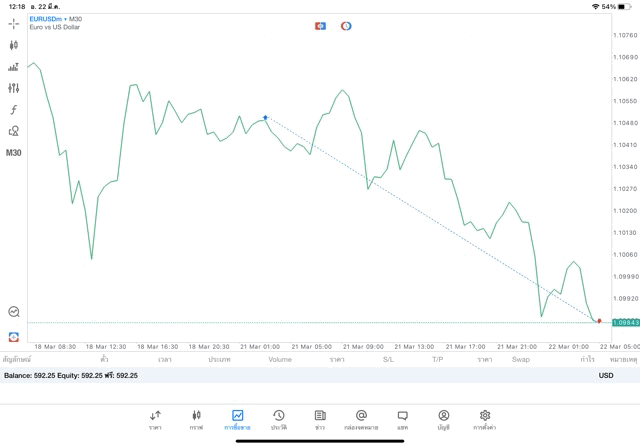Open the chart settings sliders icon
This screenshot has height=447, width=640.
[14, 88]
